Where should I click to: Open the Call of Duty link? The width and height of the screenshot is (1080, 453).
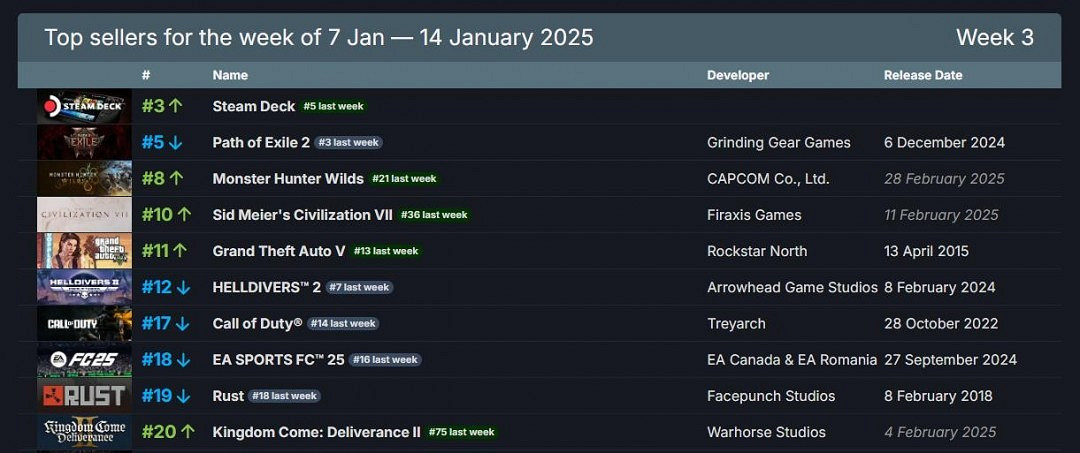(257, 324)
